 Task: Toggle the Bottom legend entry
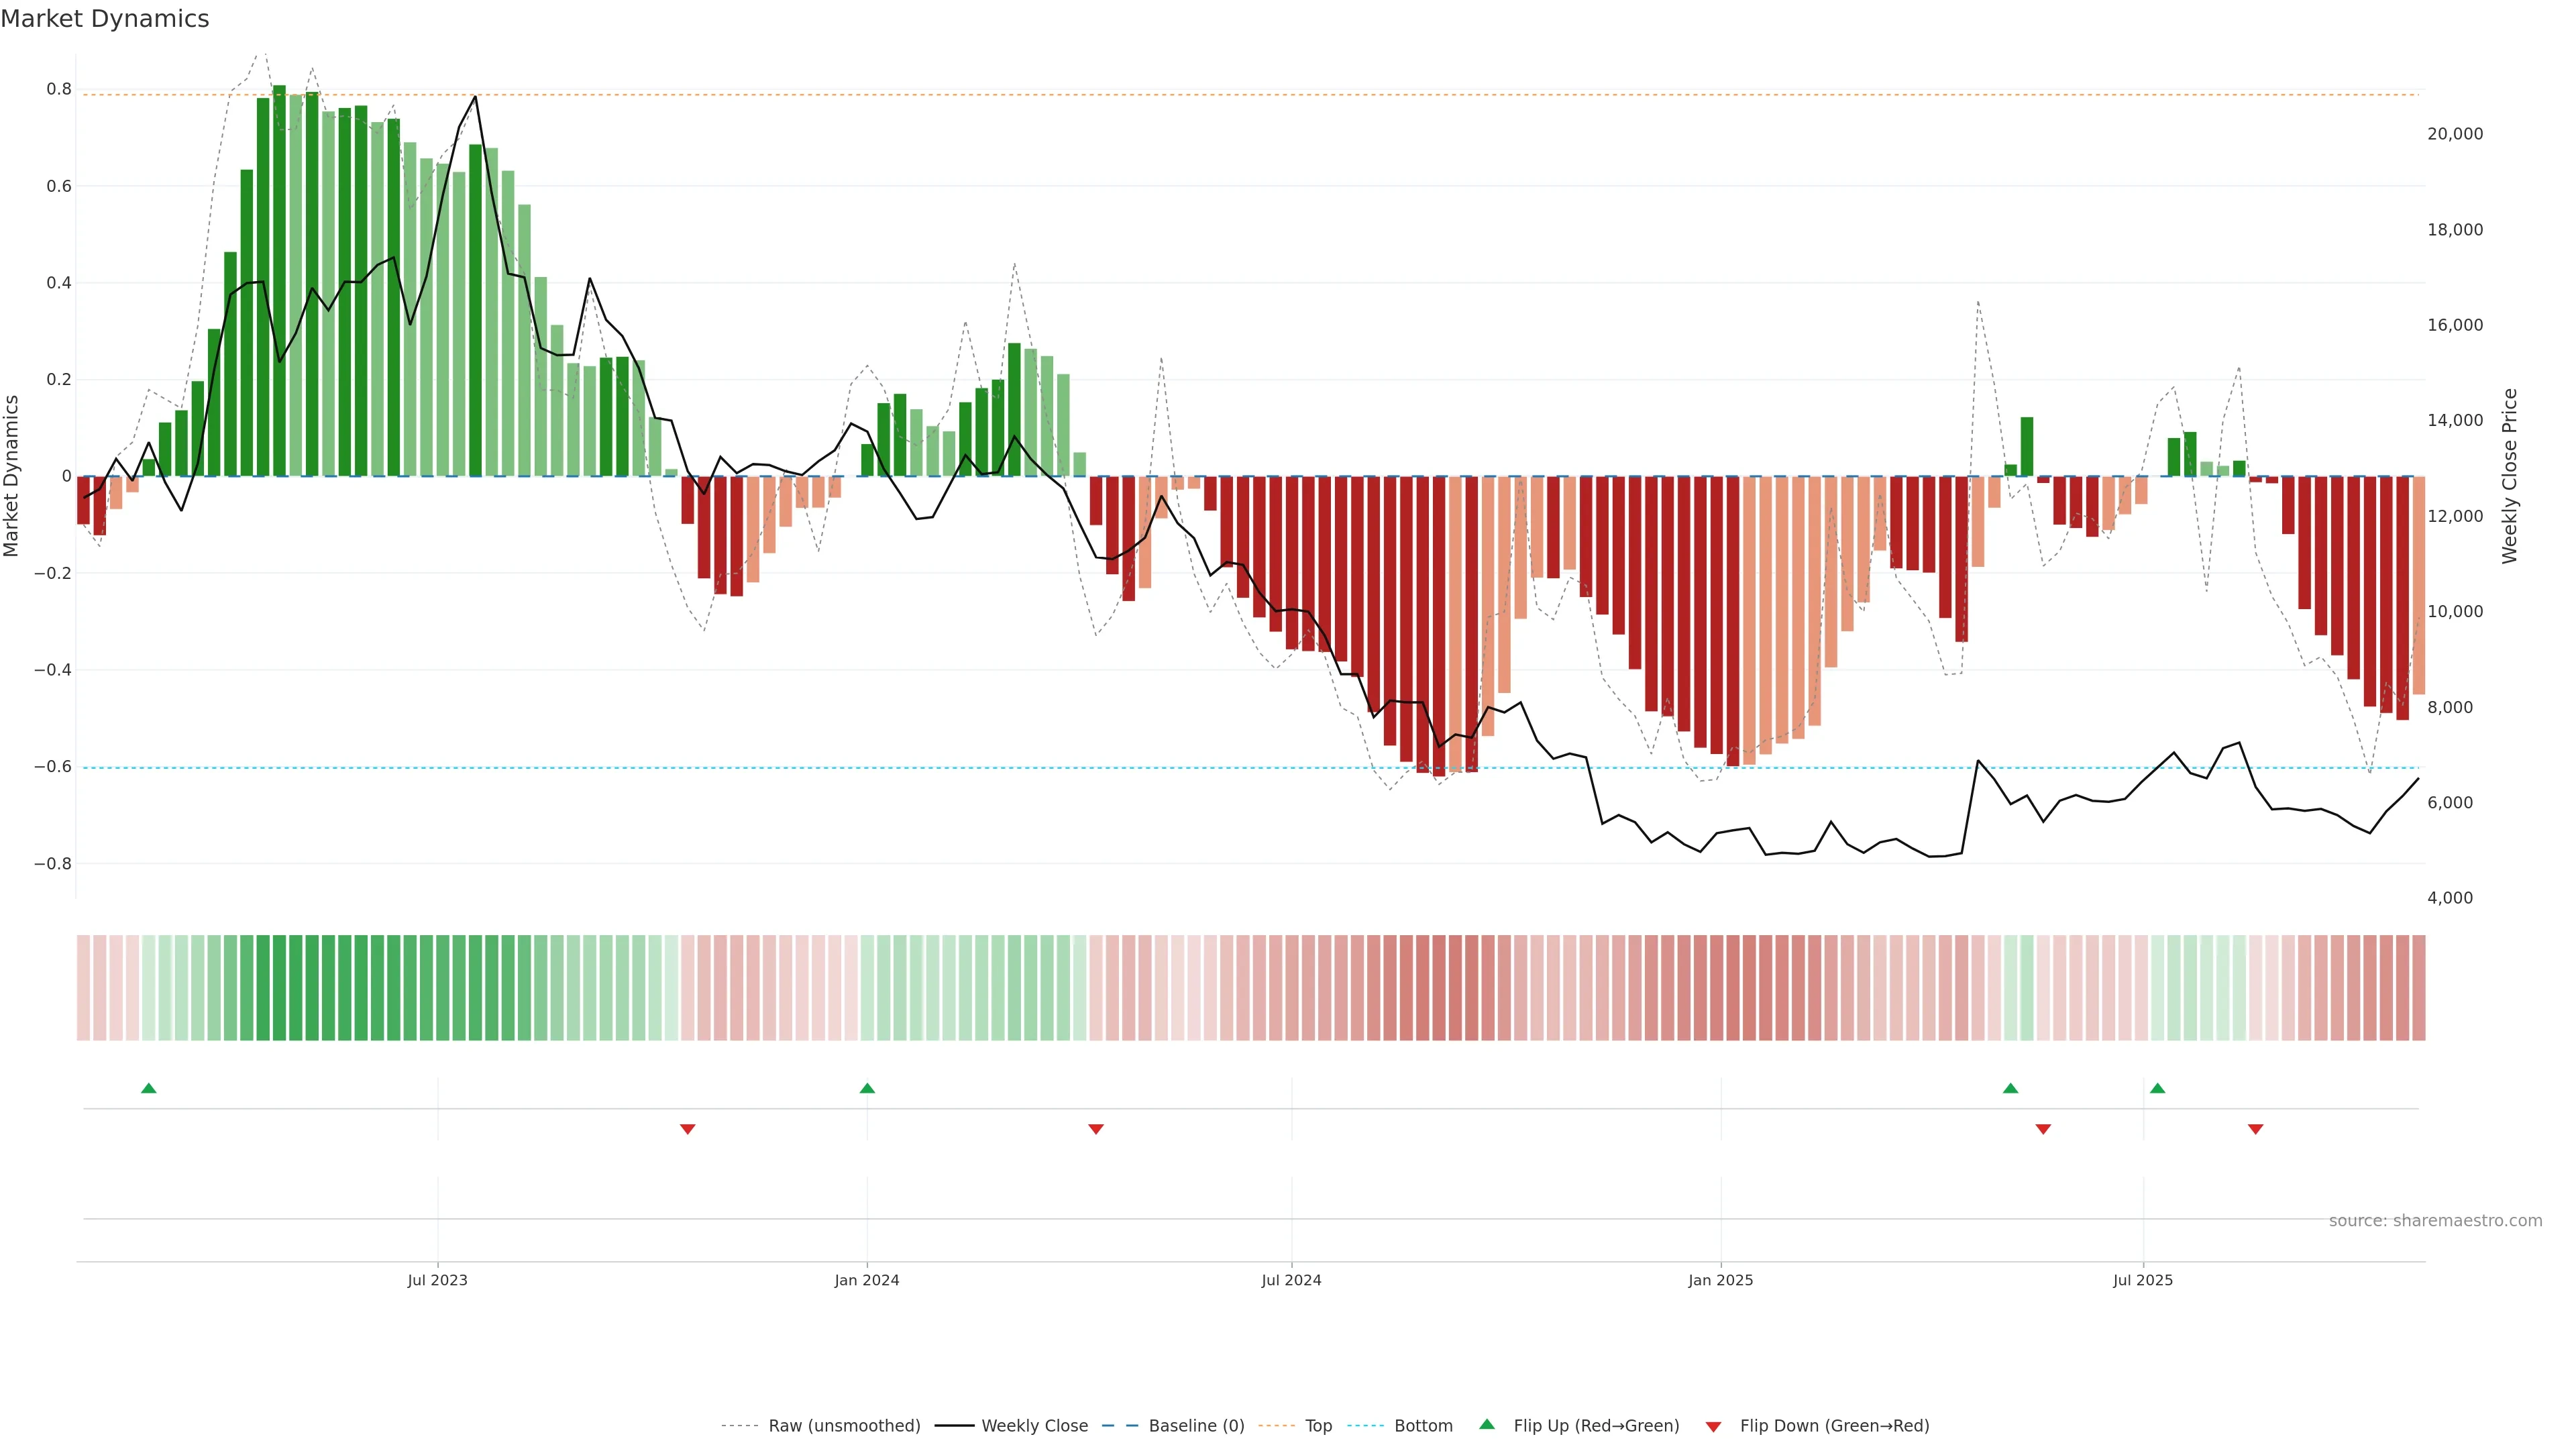1423,1426
